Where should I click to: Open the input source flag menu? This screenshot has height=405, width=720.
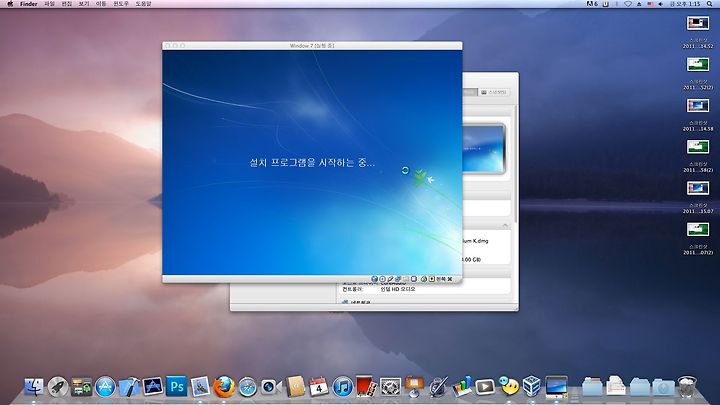[651, 4]
